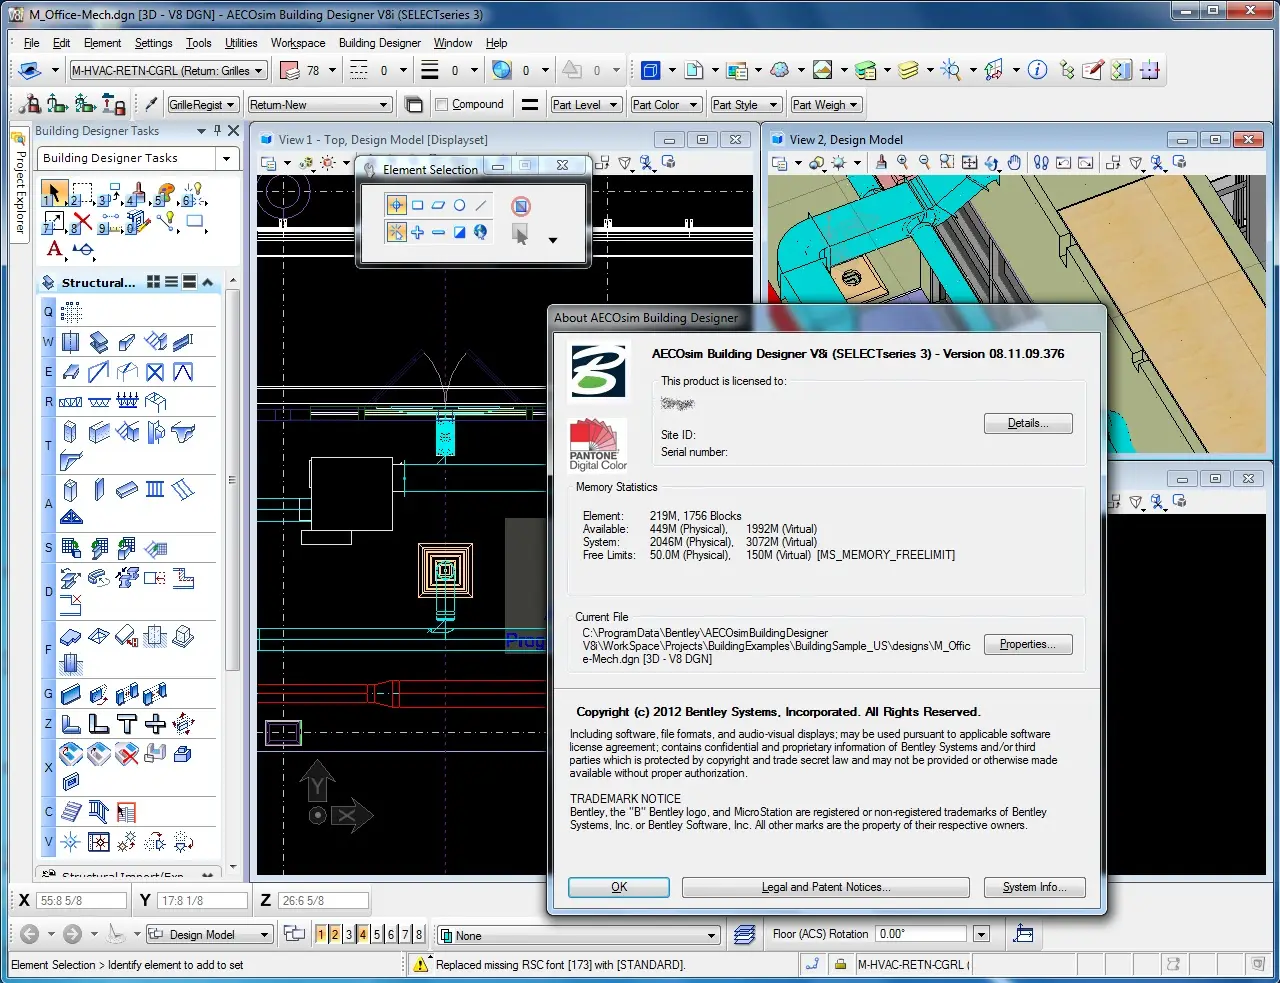This screenshot has height=983, width=1280.
Task: Open the Utilities menu
Action: click(x=241, y=43)
